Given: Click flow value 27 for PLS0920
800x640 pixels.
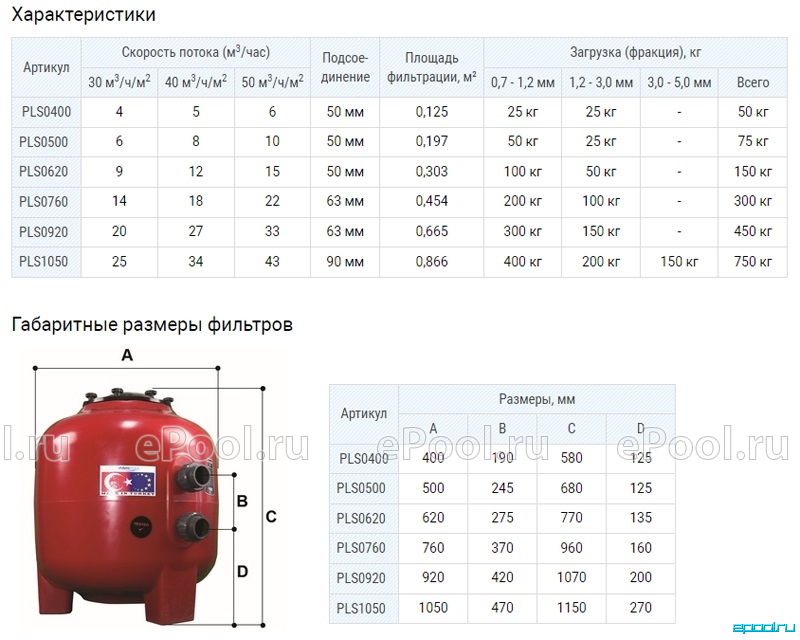Looking at the screenshot, I should 196,231.
